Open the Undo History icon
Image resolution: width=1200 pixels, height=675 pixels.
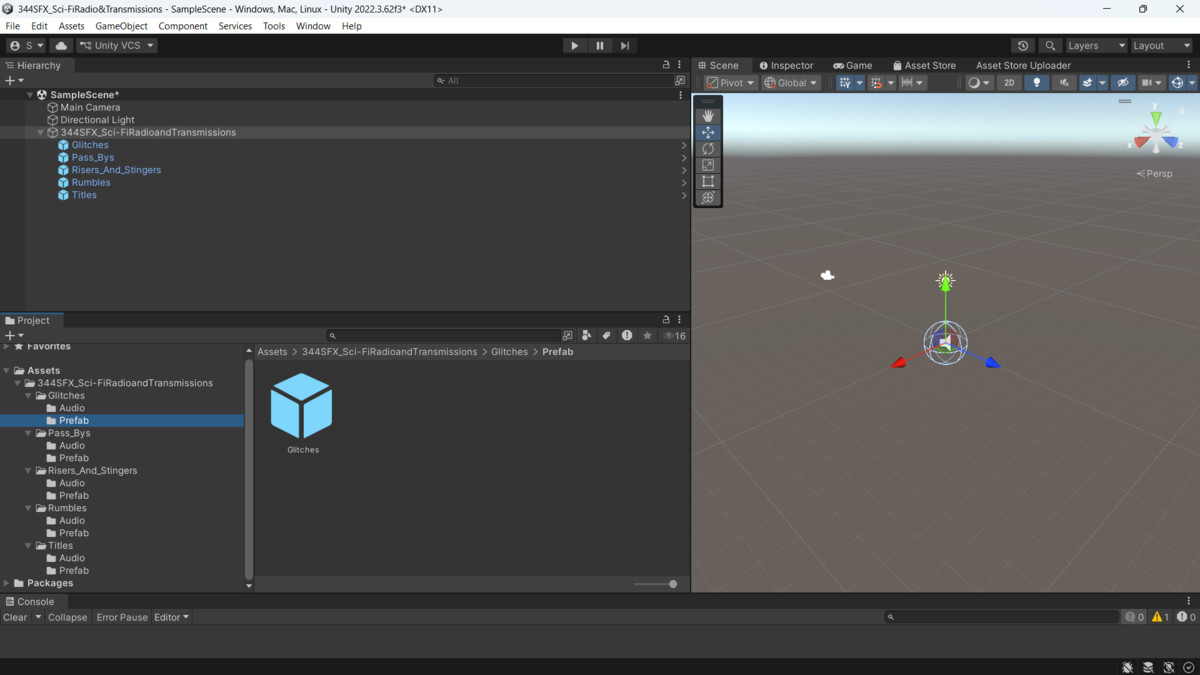[1022, 45]
